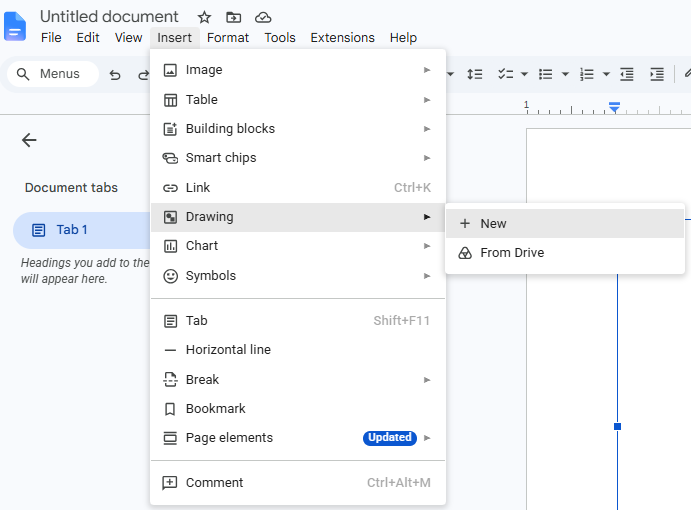Open the Tools menu
Viewport: 691px width, 510px height.
click(280, 38)
